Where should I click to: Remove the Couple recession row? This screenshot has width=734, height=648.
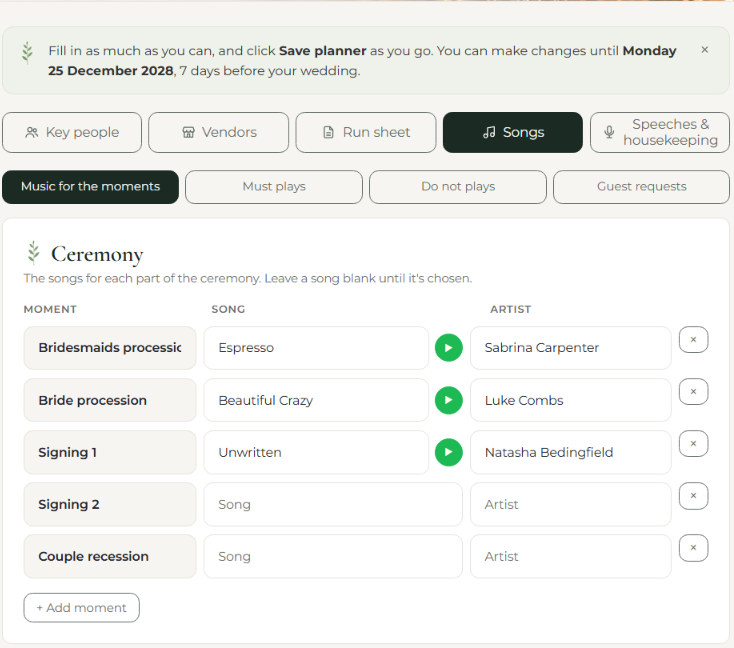[693, 547]
